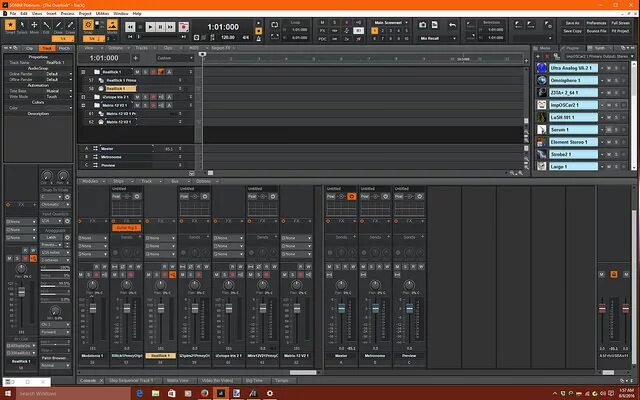Toggle loop on/off icon
The height and width of the screenshot is (400, 640).
pos(274,25)
